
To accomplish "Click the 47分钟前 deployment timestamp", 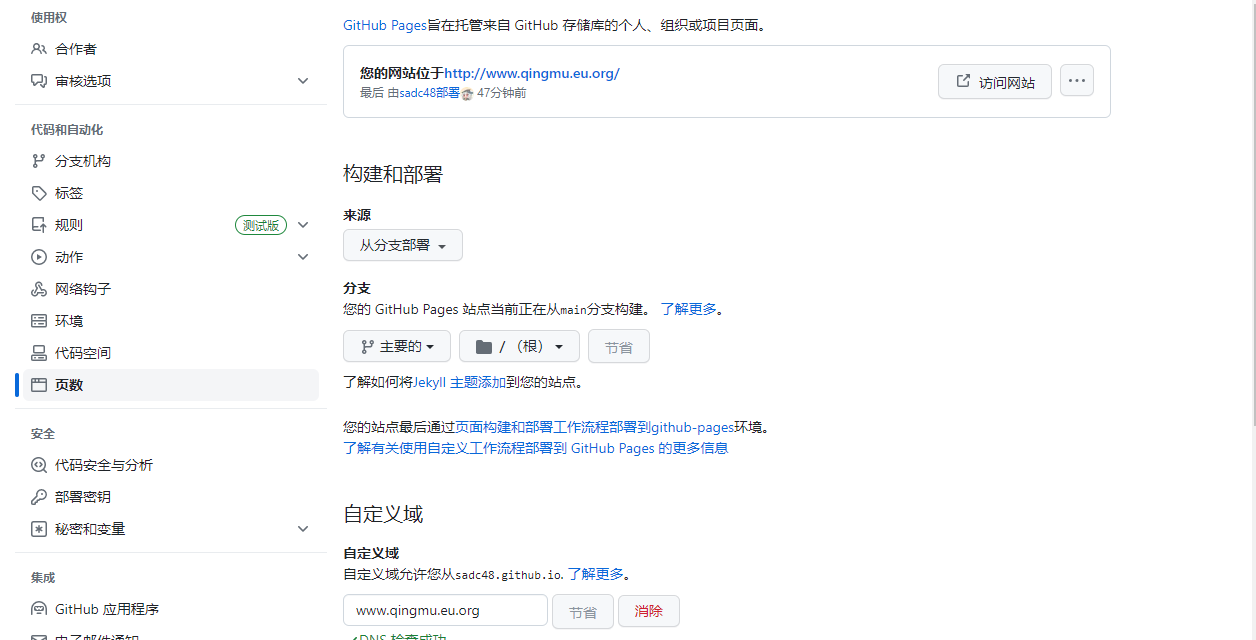I will pyautogui.click(x=501, y=93).
